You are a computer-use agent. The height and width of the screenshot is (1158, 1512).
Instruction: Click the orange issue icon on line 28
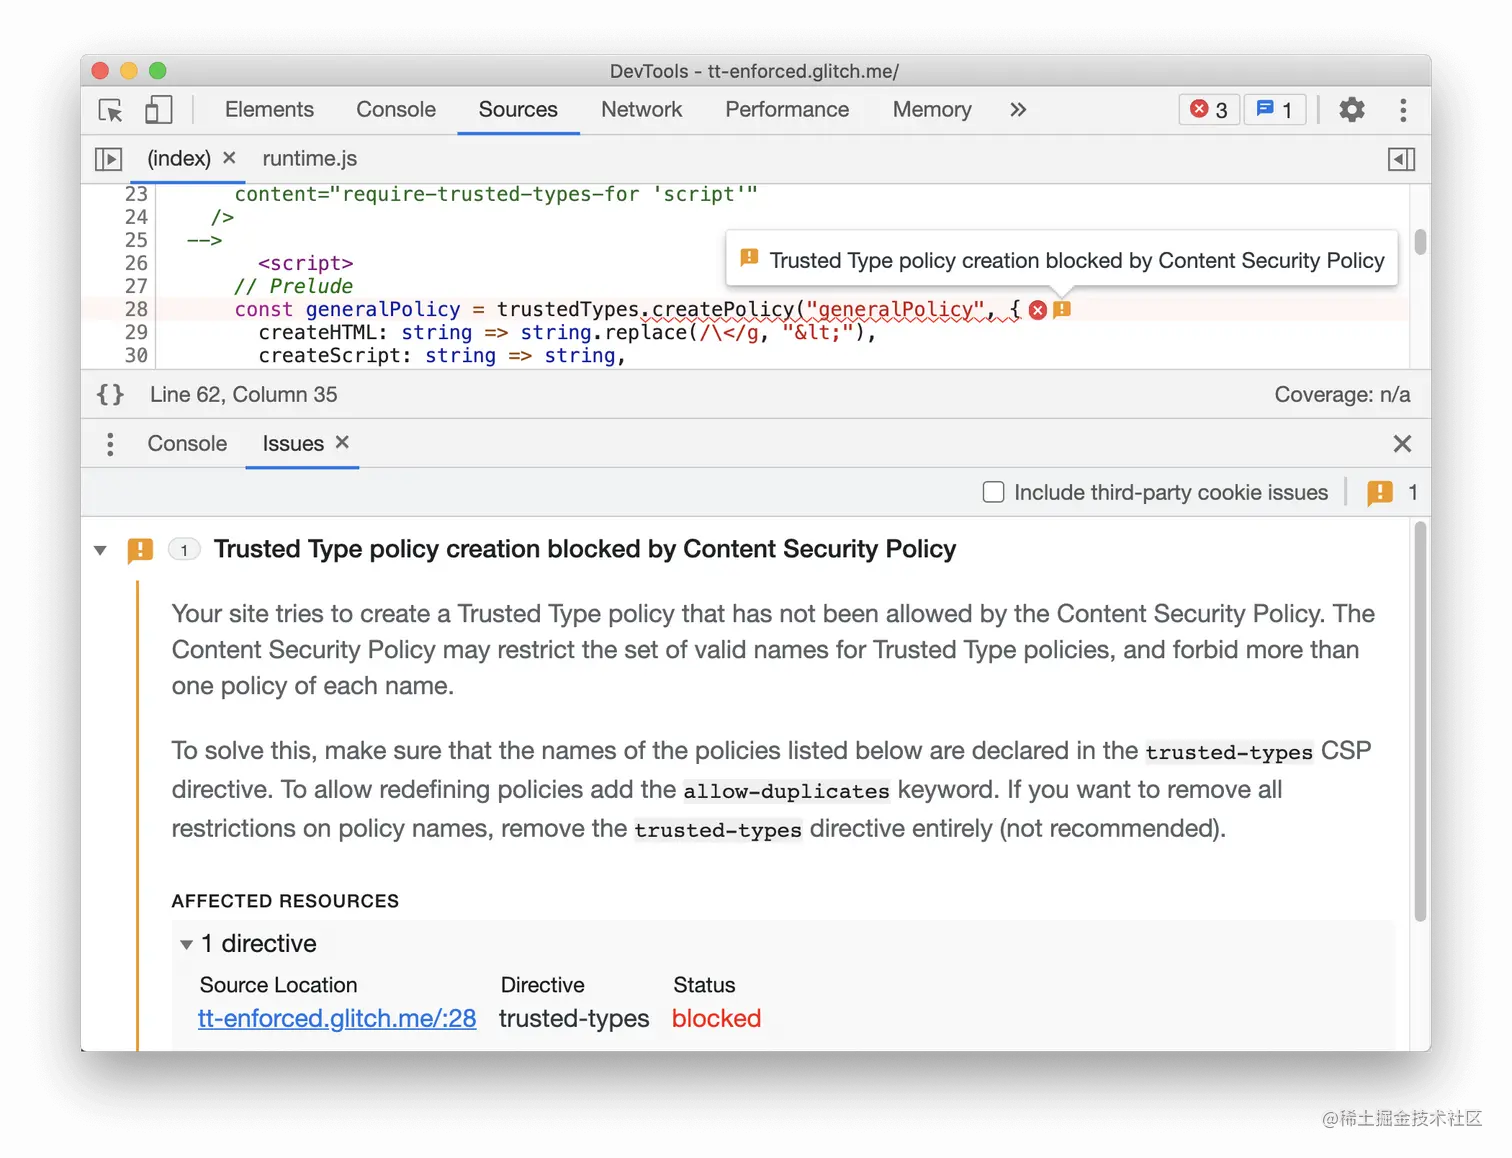[x=1062, y=310]
